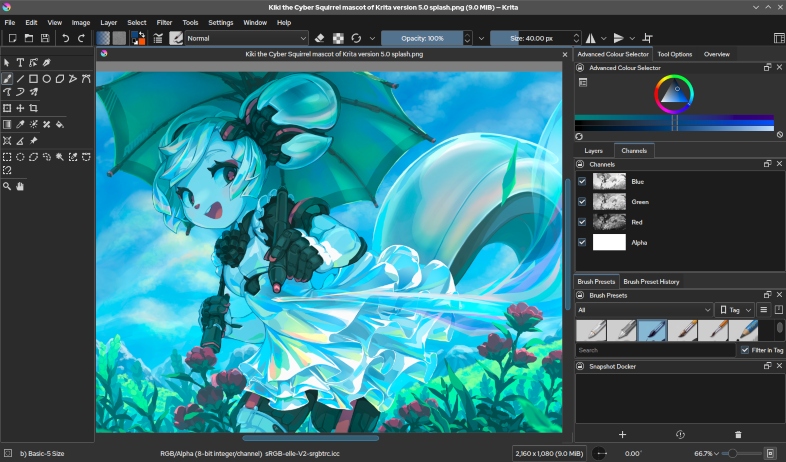Select the Ellipse shape tool

click(x=47, y=79)
